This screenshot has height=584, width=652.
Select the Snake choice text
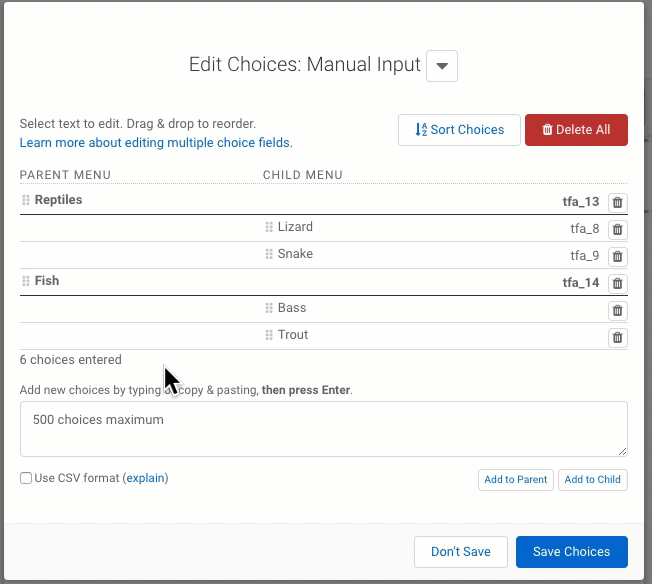(x=295, y=254)
